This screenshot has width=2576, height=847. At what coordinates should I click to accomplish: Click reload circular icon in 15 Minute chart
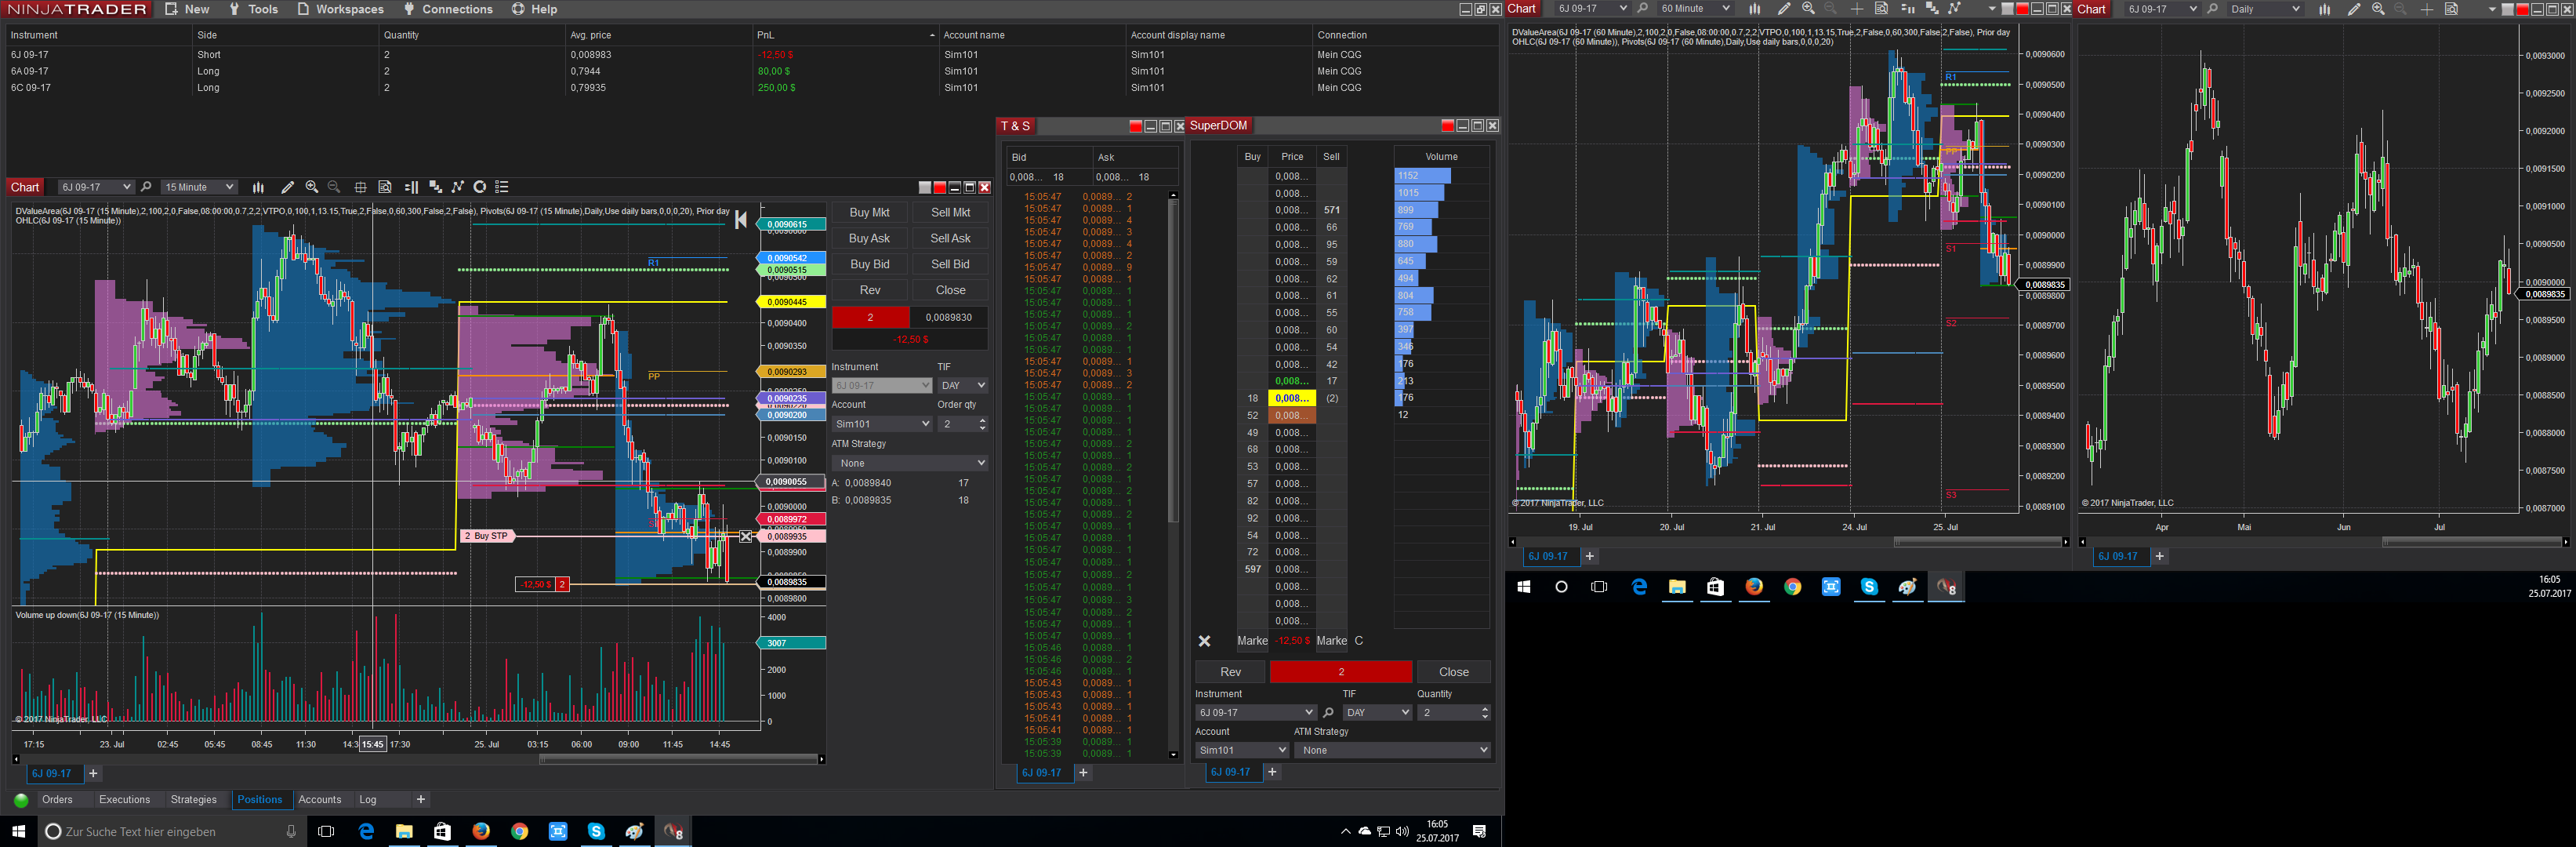click(x=480, y=187)
